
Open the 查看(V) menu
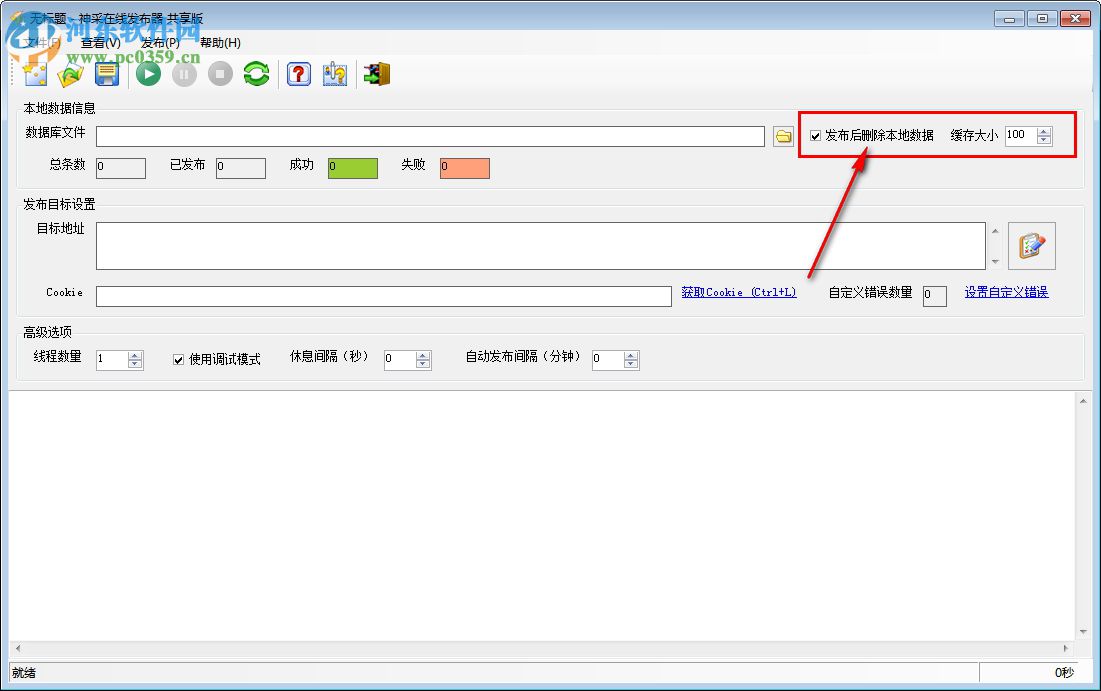100,43
